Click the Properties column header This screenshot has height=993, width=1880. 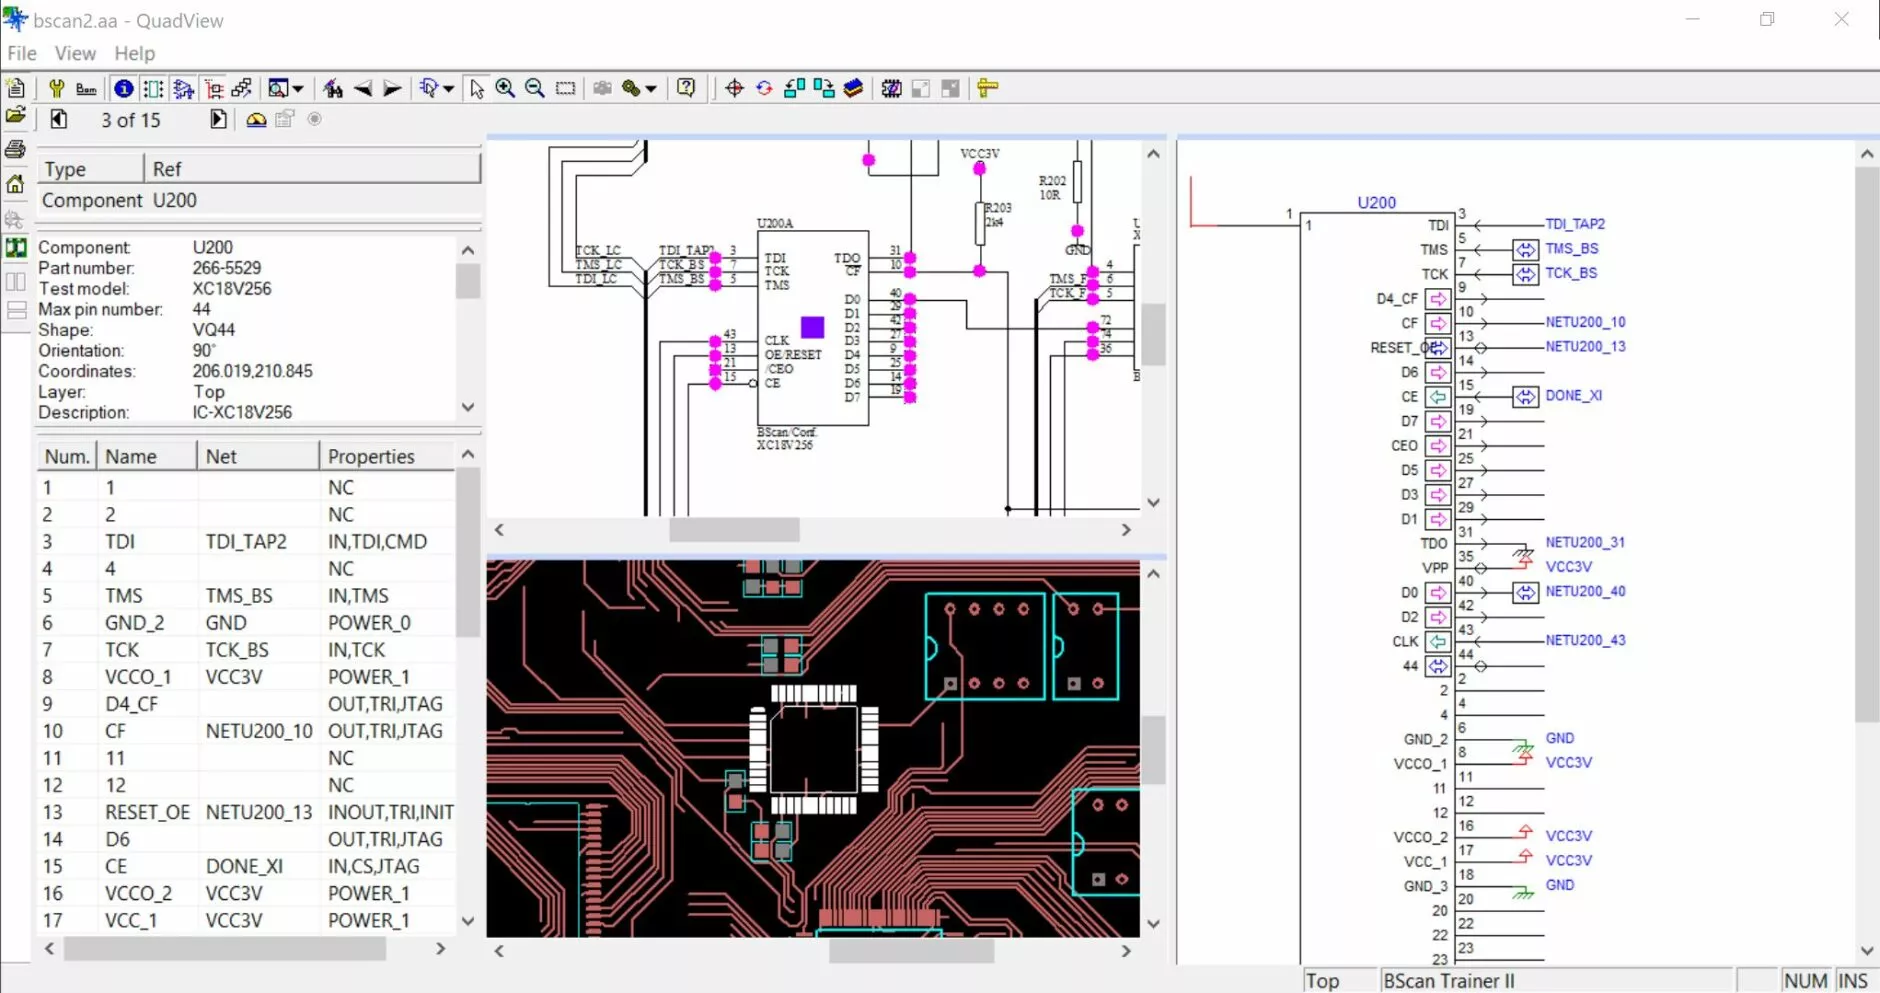pos(388,456)
